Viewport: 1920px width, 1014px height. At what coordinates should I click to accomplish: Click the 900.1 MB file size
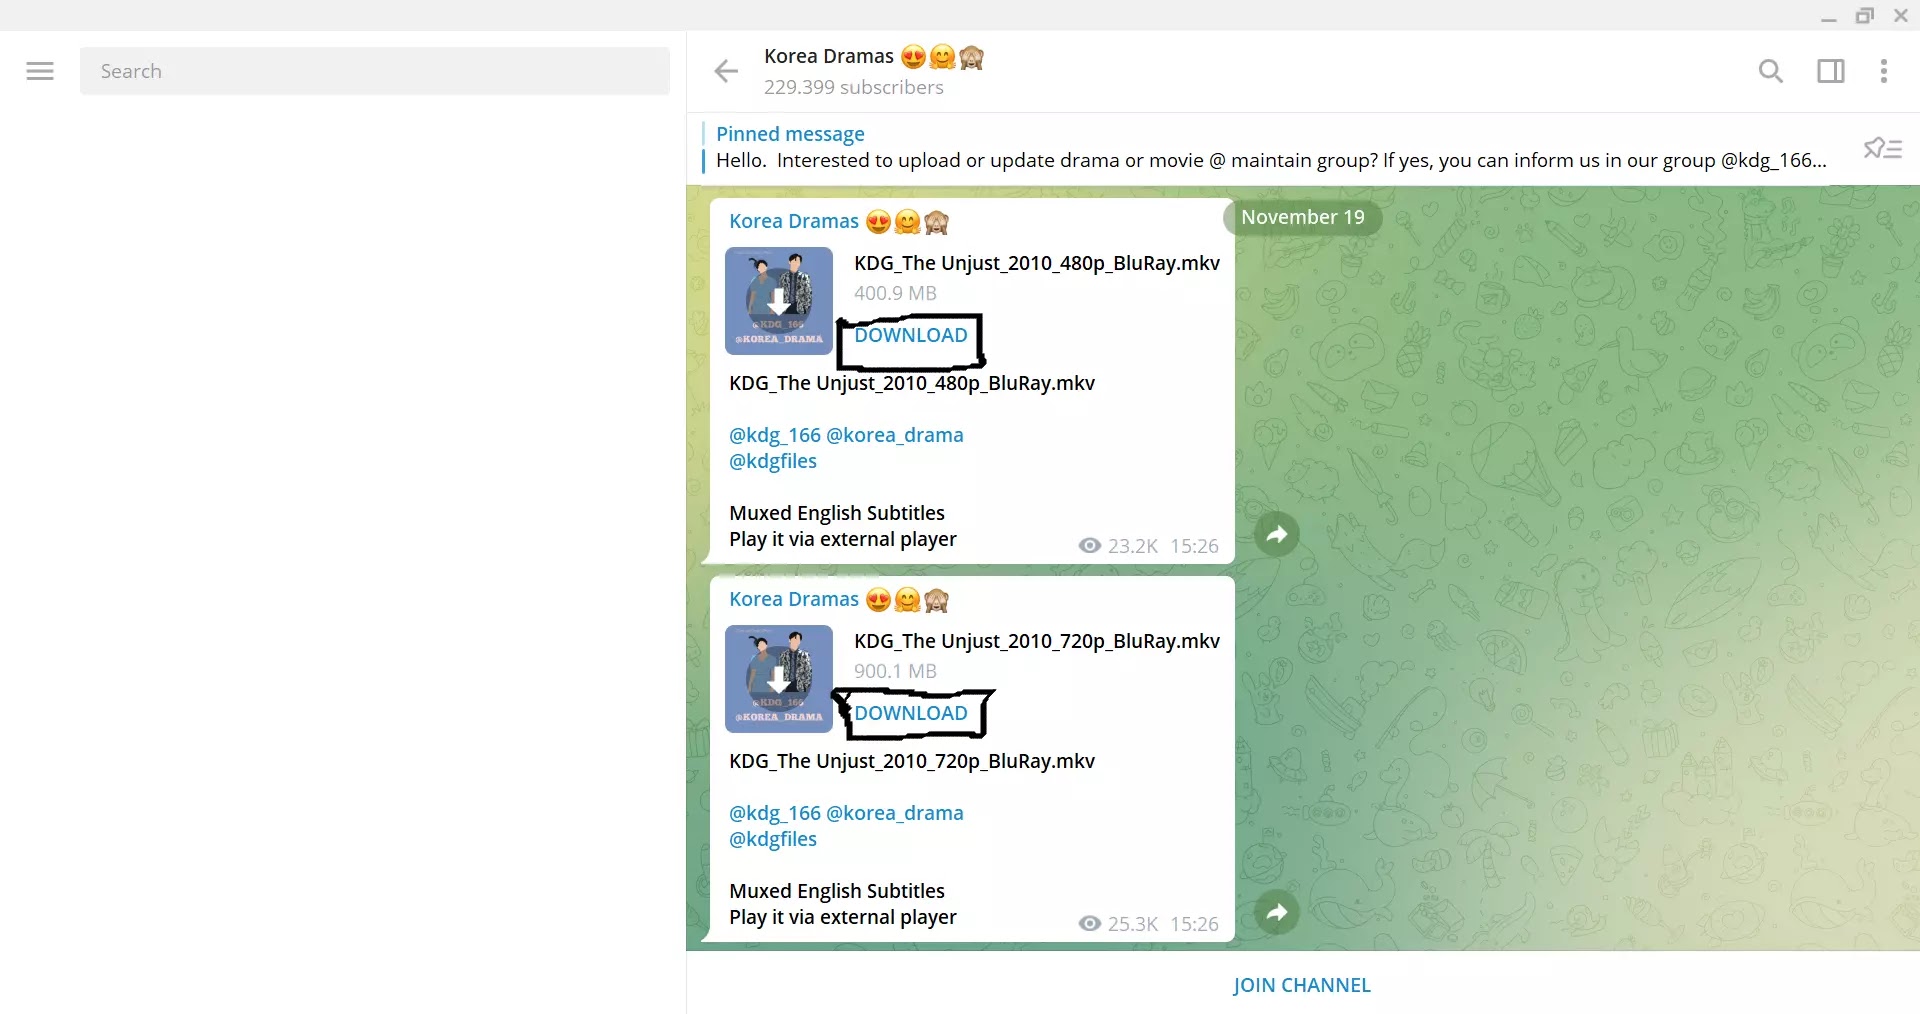click(895, 671)
